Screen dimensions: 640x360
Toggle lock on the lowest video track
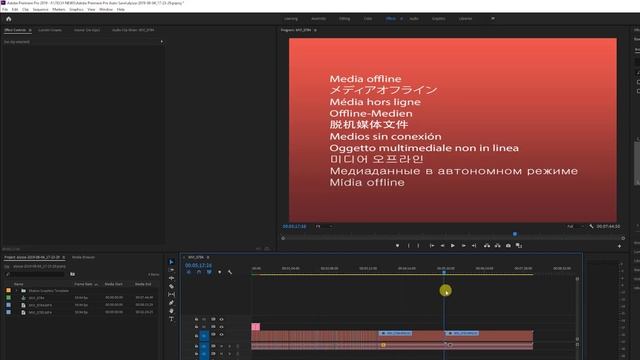tap(196, 336)
